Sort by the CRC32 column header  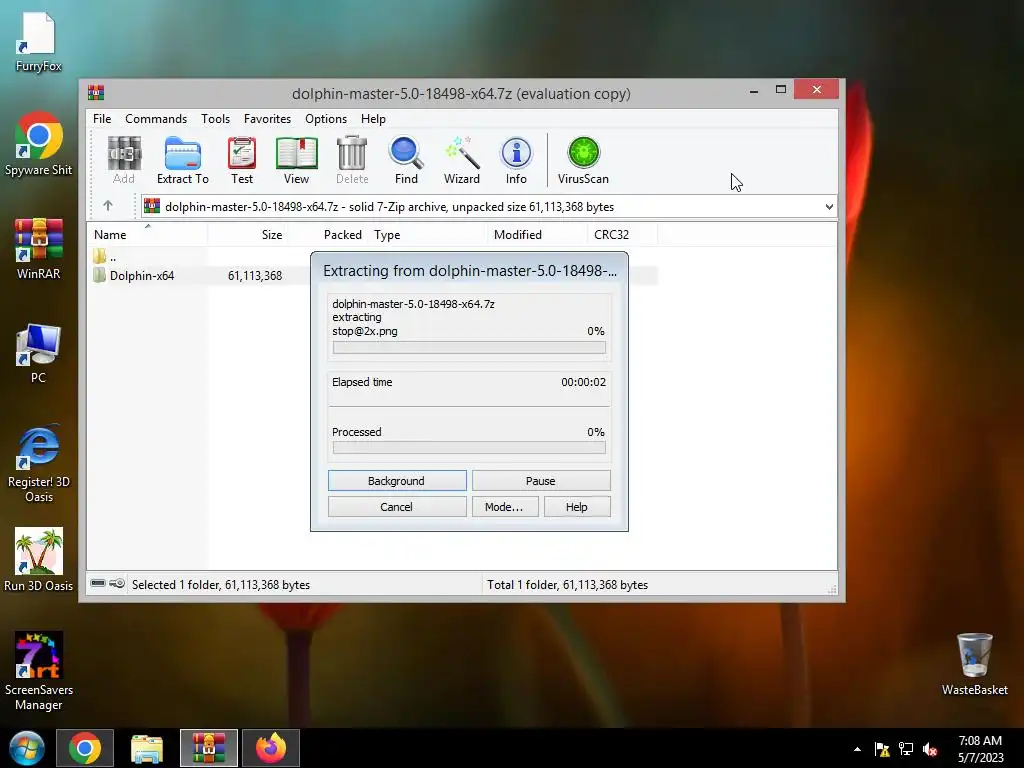pos(622,234)
